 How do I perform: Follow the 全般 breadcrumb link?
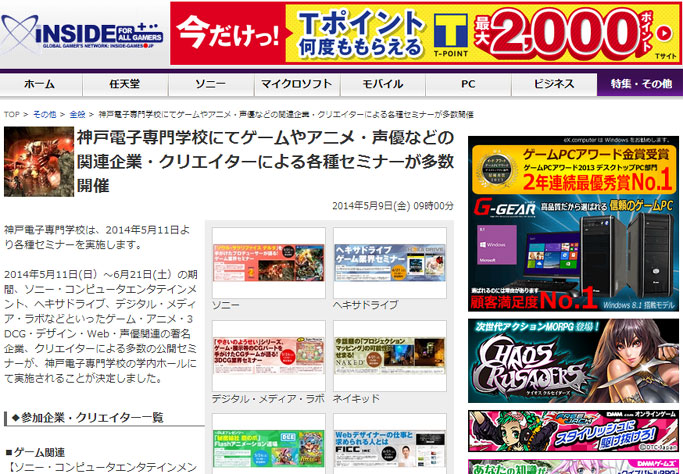tap(77, 115)
